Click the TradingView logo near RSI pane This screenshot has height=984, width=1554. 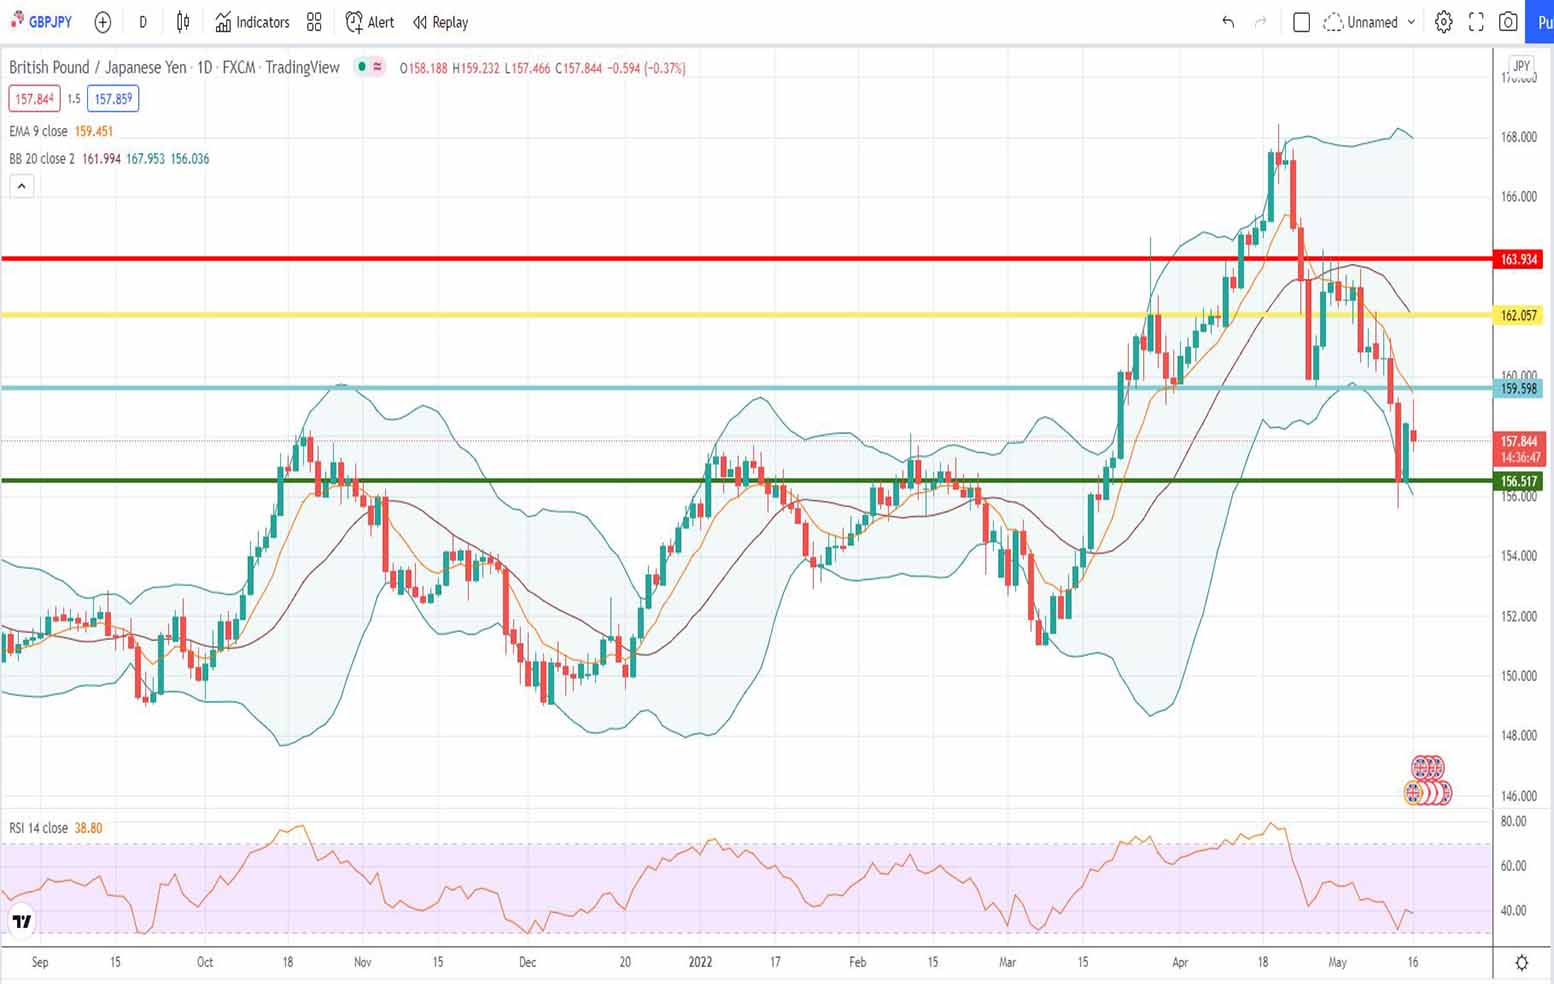(x=21, y=921)
